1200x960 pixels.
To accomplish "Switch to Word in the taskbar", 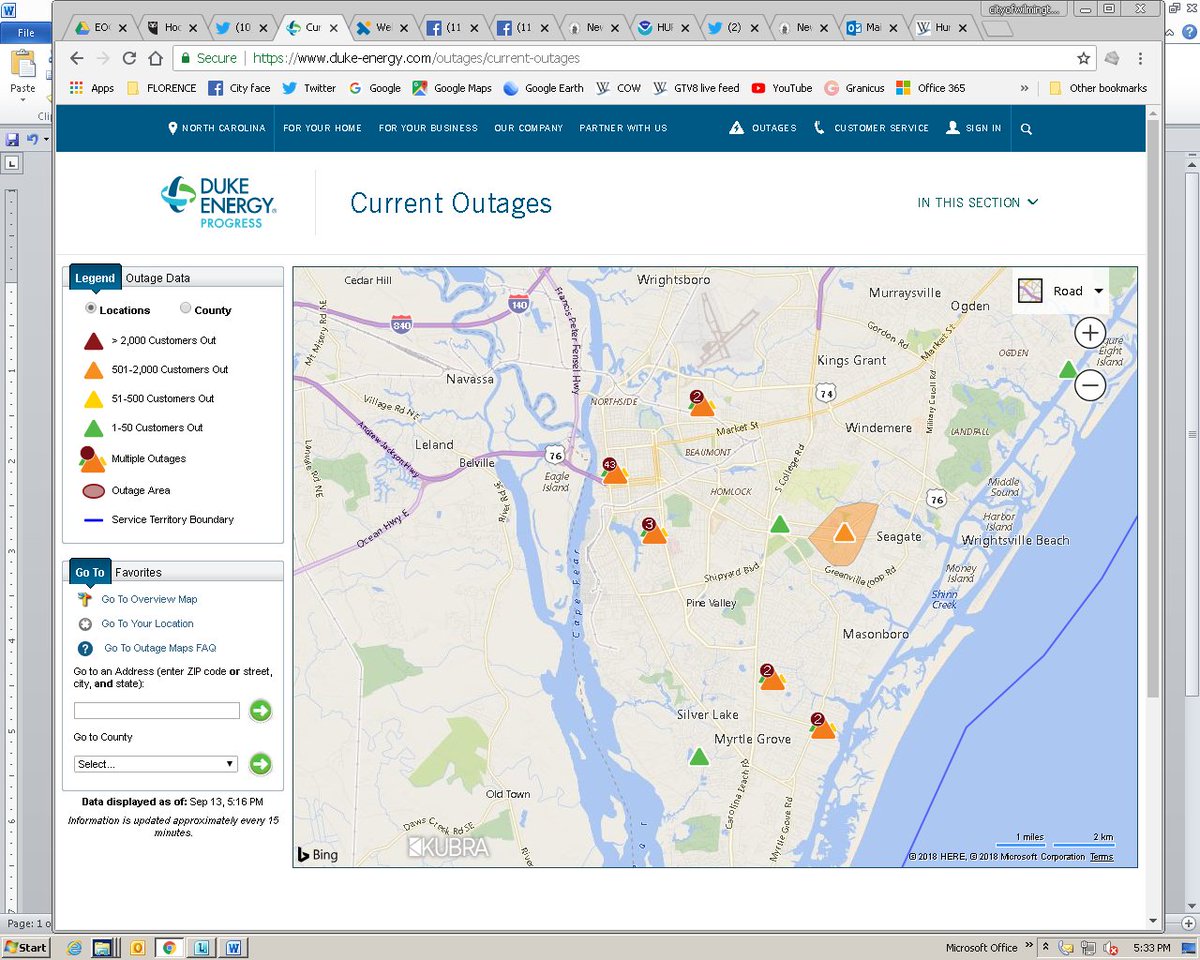I will coord(233,947).
